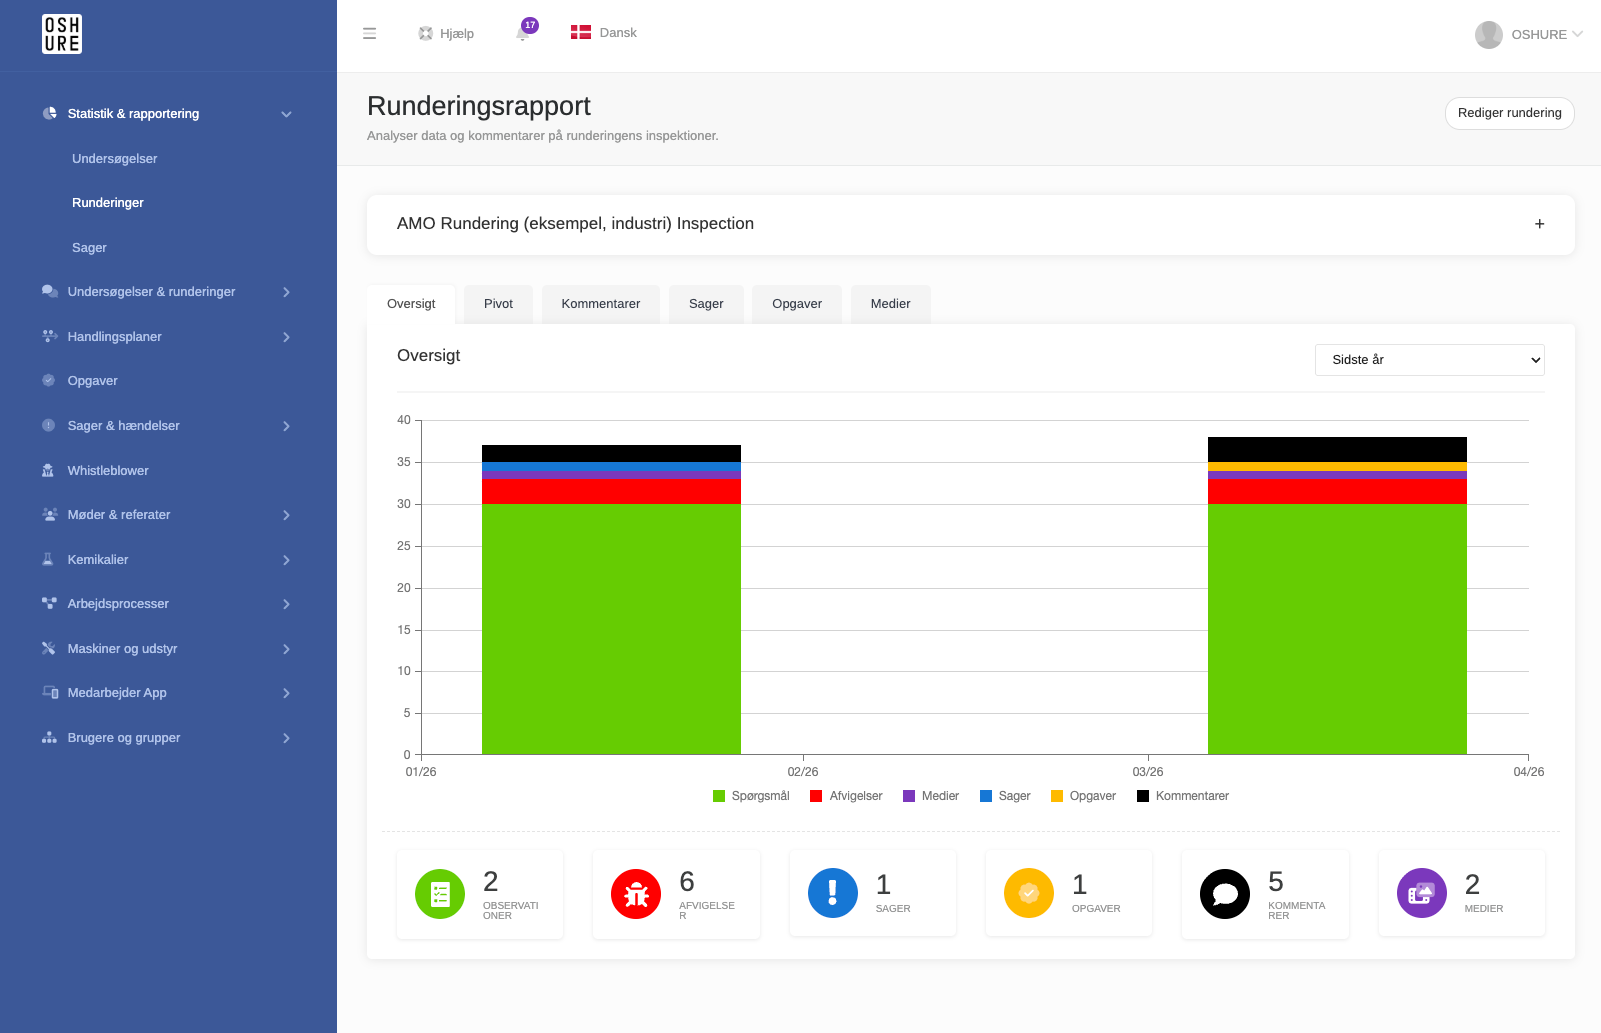
Task: Click the purple Medier icon
Action: (x=1422, y=893)
